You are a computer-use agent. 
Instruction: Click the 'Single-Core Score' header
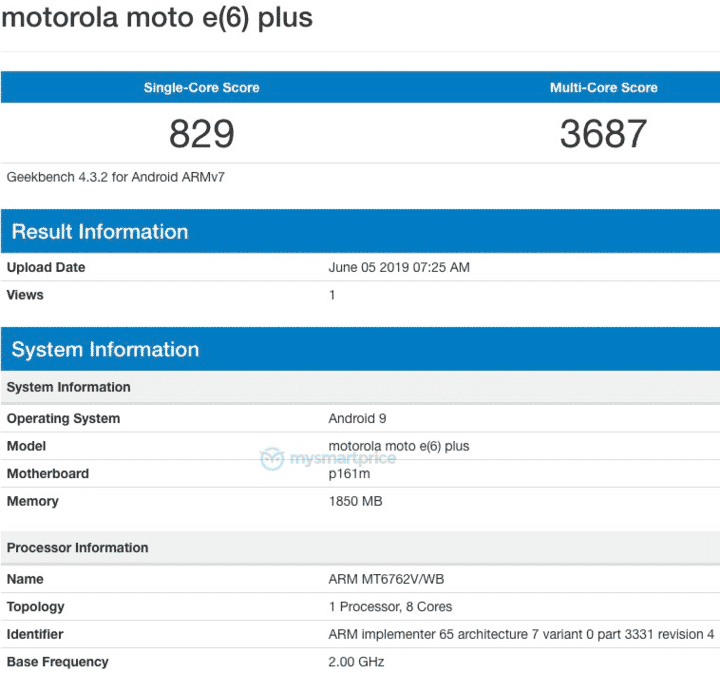tap(202, 87)
